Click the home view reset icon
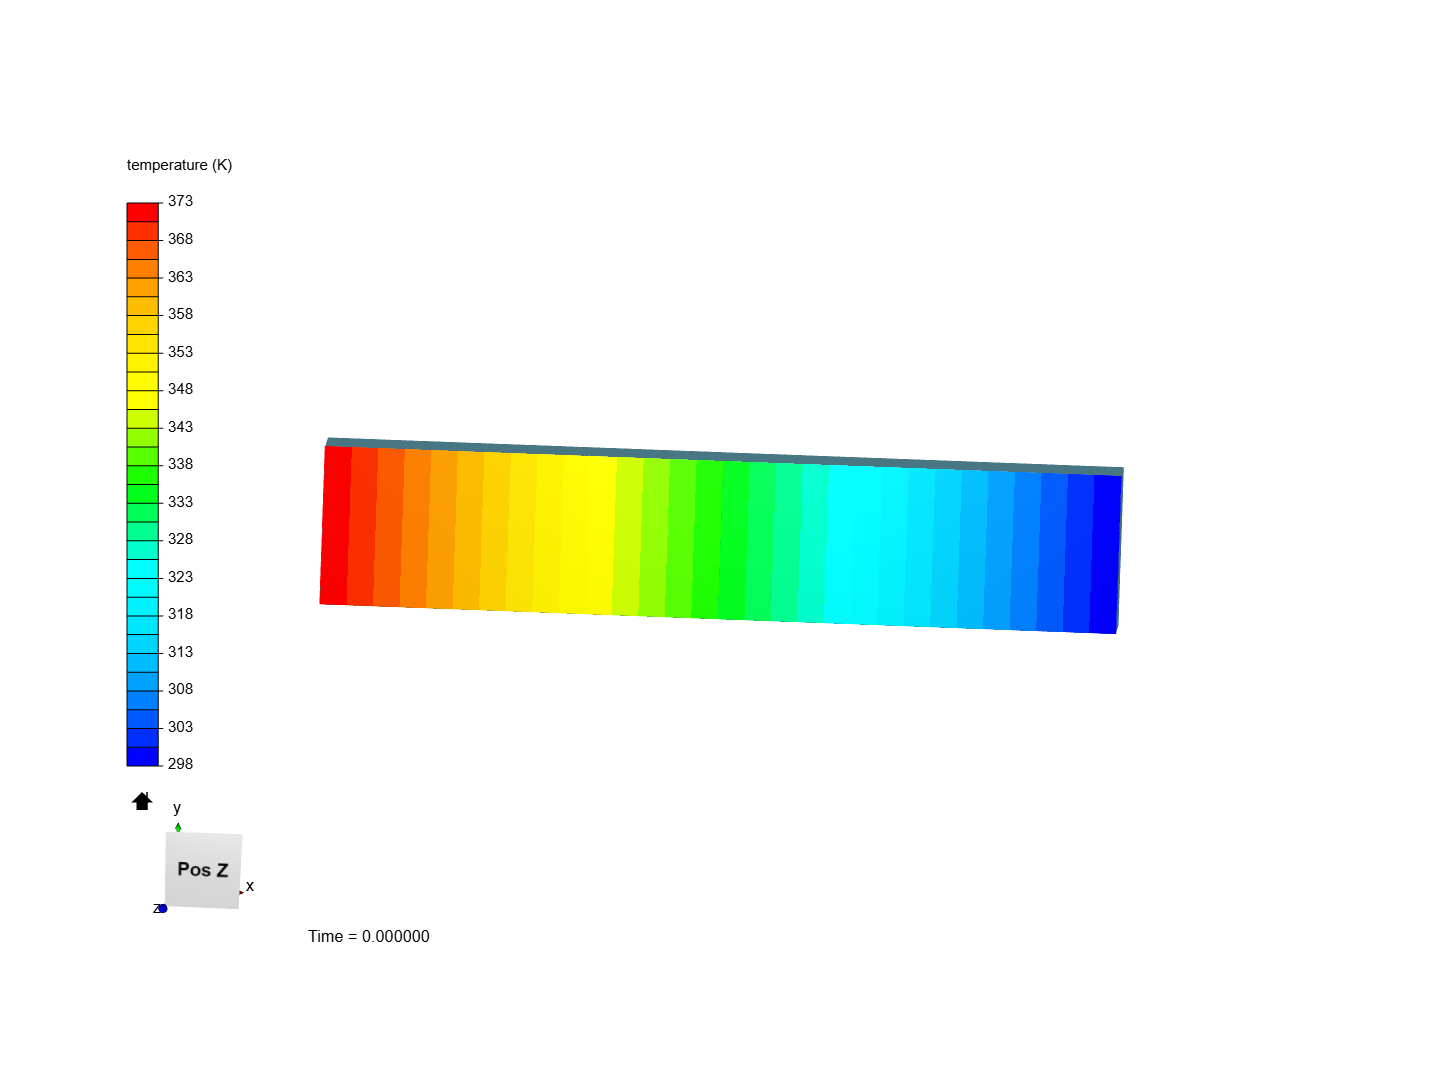Viewport: 1440px width, 1080px height. [x=142, y=801]
